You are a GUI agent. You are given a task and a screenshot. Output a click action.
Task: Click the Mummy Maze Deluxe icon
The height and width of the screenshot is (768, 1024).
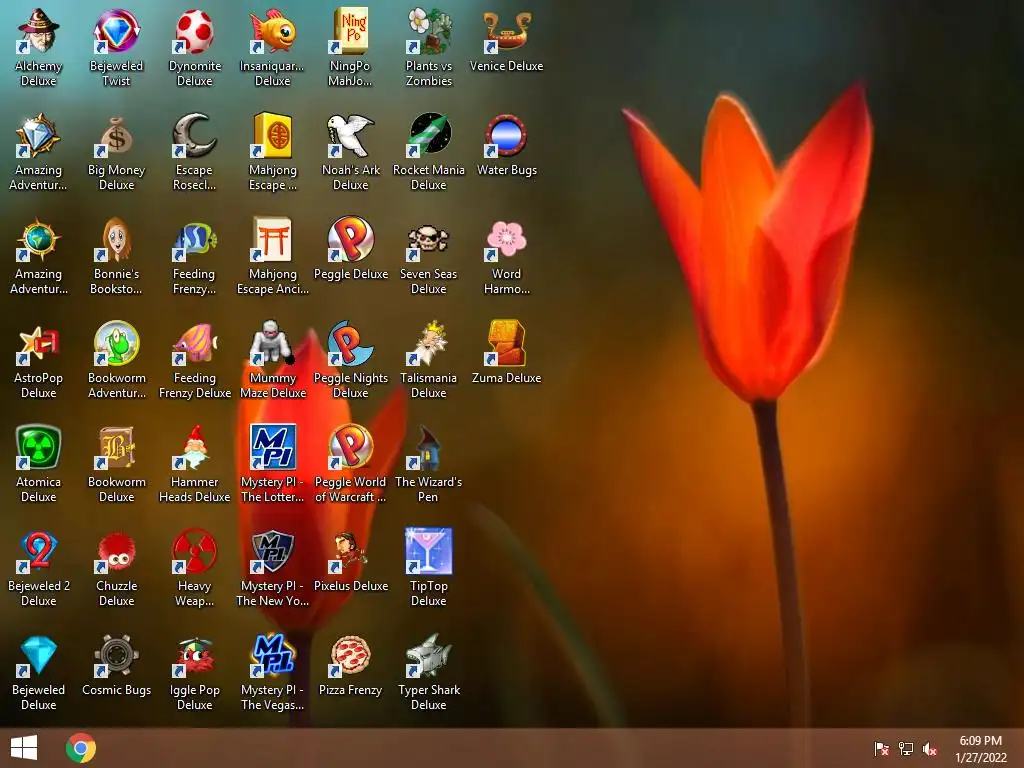point(272,343)
